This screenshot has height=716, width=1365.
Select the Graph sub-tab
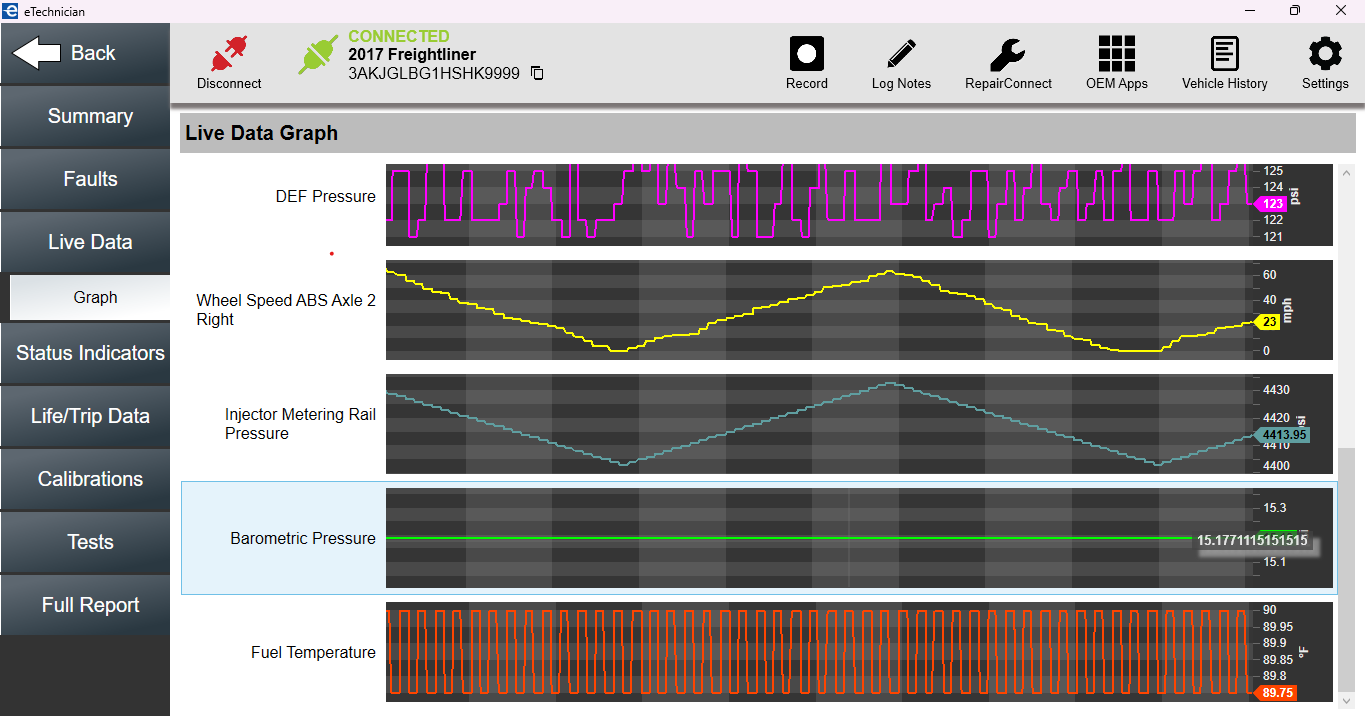[x=90, y=297]
